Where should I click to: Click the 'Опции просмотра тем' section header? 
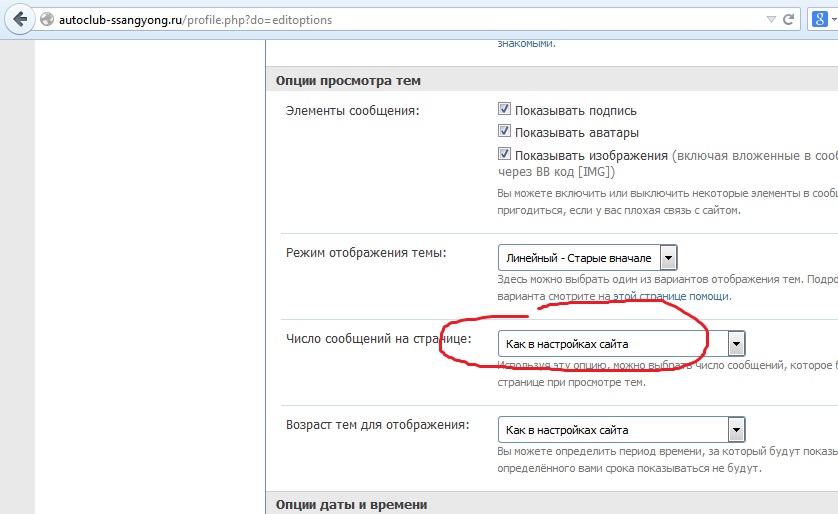348,81
